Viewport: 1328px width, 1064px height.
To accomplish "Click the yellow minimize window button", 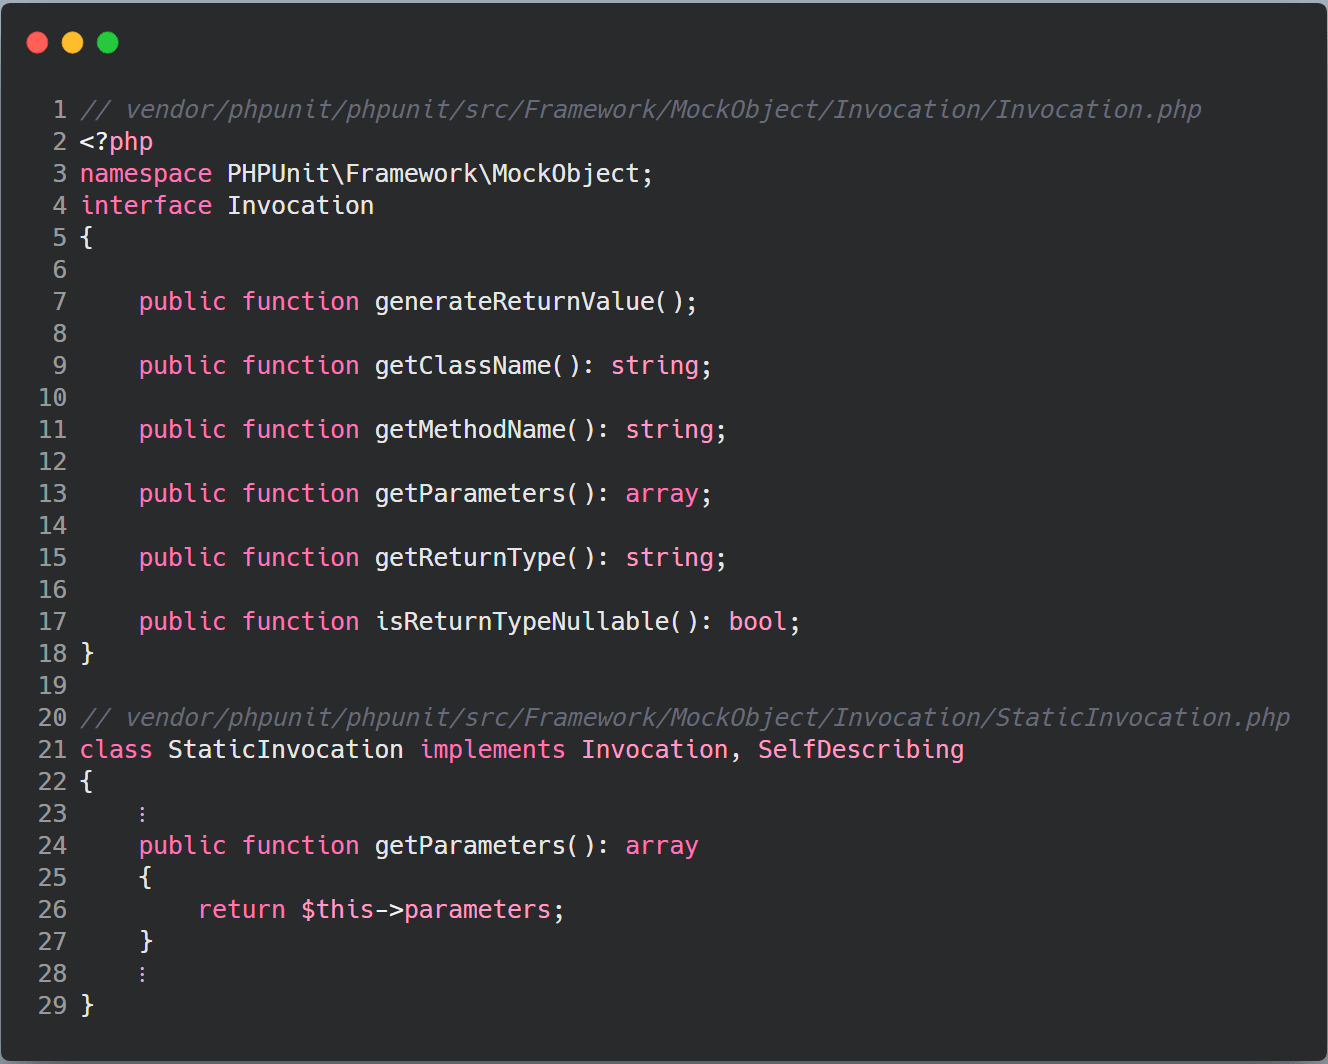I will click(x=72, y=42).
